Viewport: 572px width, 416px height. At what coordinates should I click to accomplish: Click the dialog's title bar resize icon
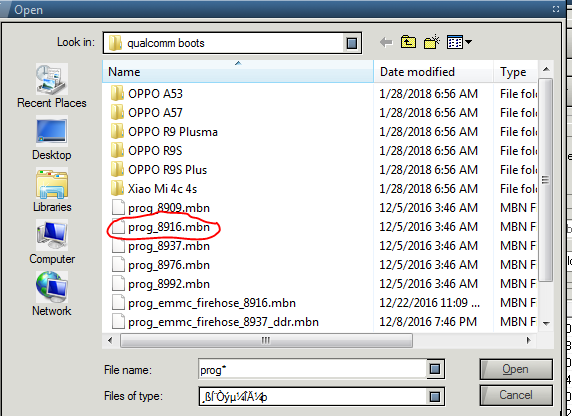coord(556,9)
